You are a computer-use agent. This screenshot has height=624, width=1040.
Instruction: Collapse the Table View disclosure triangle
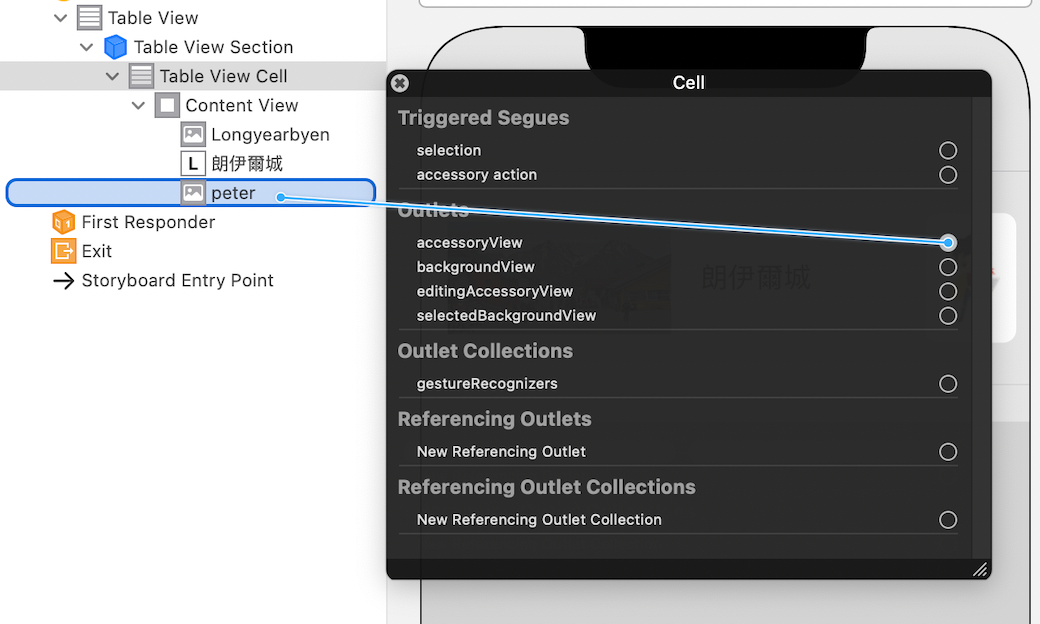pyautogui.click(x=58, y=17)
